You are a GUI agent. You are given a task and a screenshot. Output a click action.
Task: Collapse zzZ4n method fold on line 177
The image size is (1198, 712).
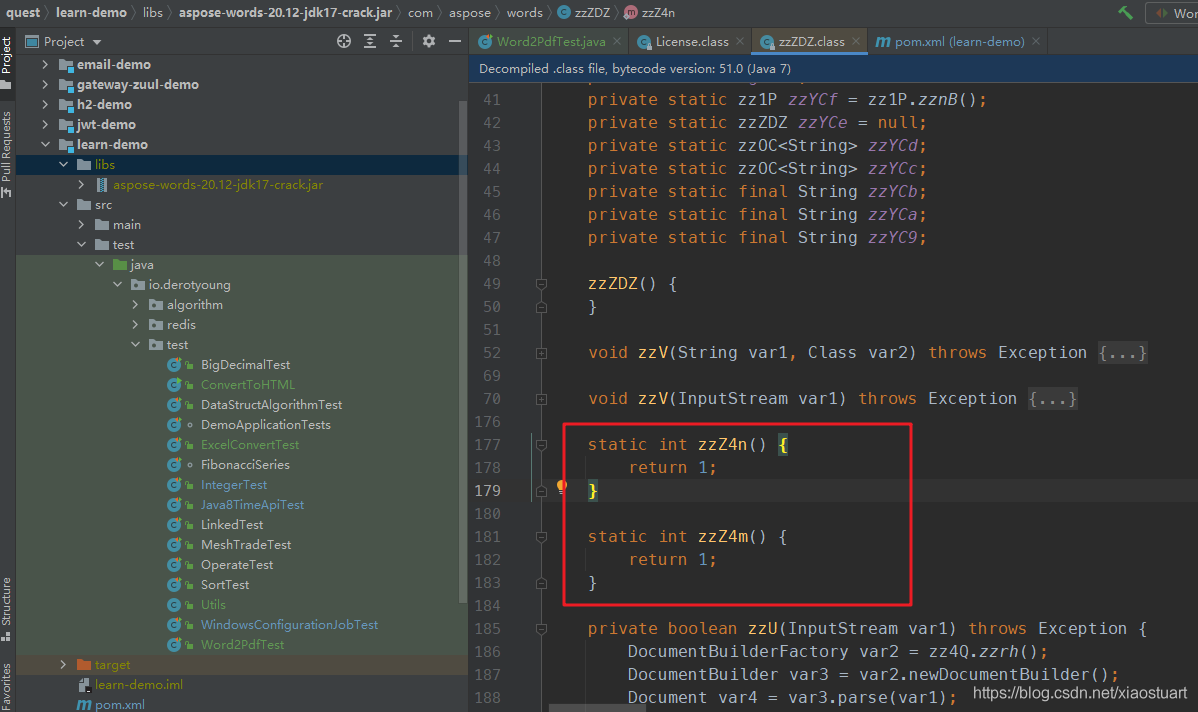542,445
